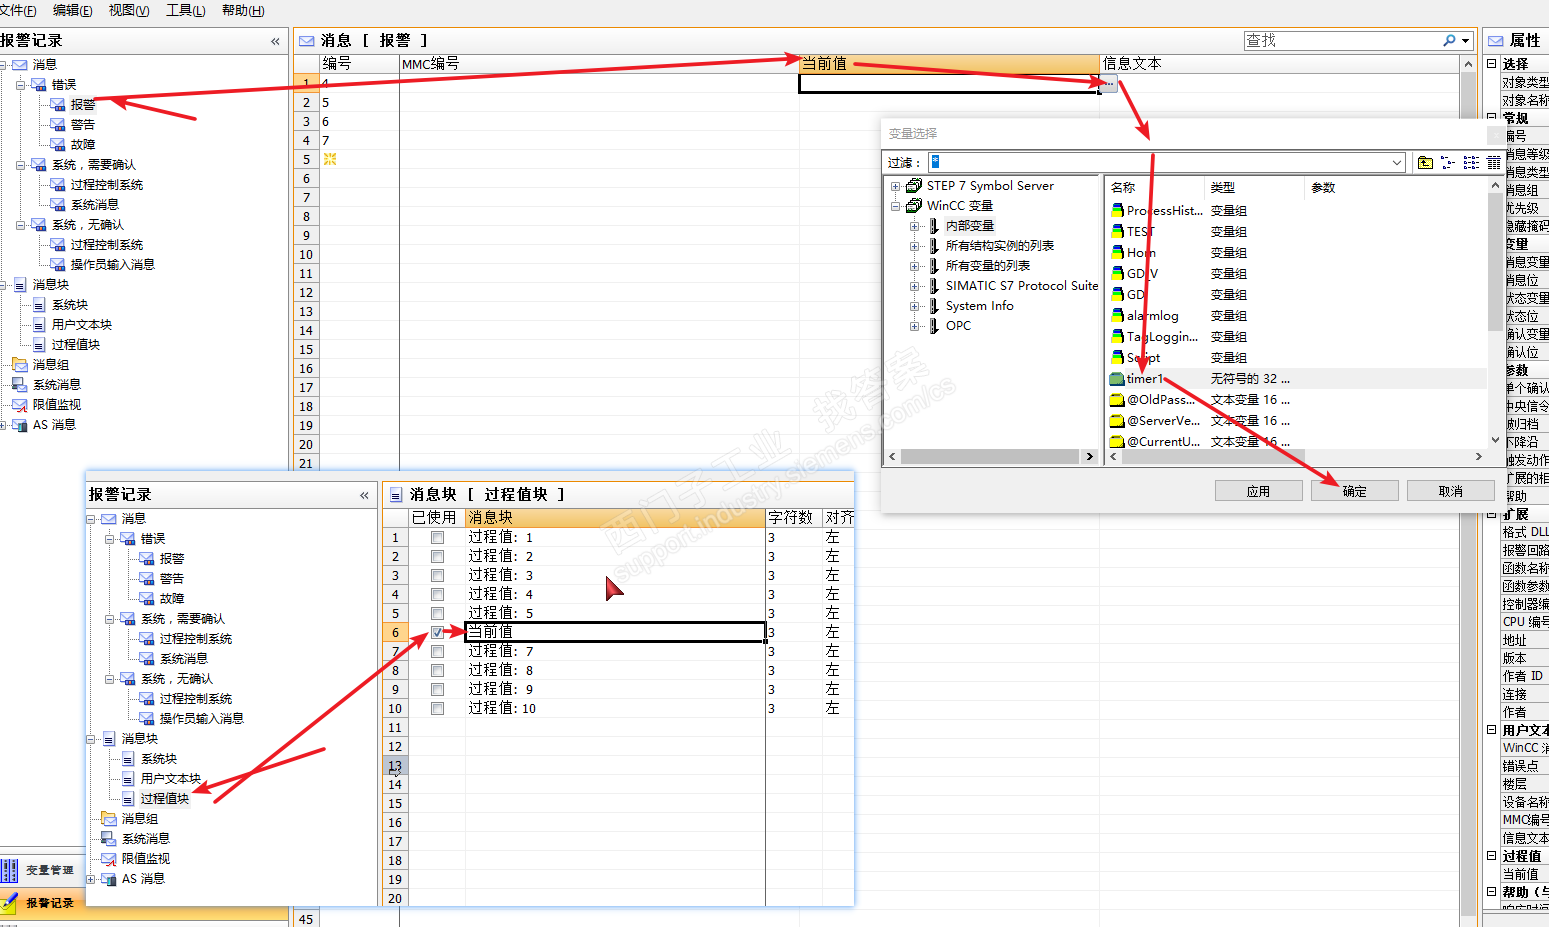Click the 限值监视 icon in the top tree
Viewport: 1549px width, 927px height.
tap(20, 405)
